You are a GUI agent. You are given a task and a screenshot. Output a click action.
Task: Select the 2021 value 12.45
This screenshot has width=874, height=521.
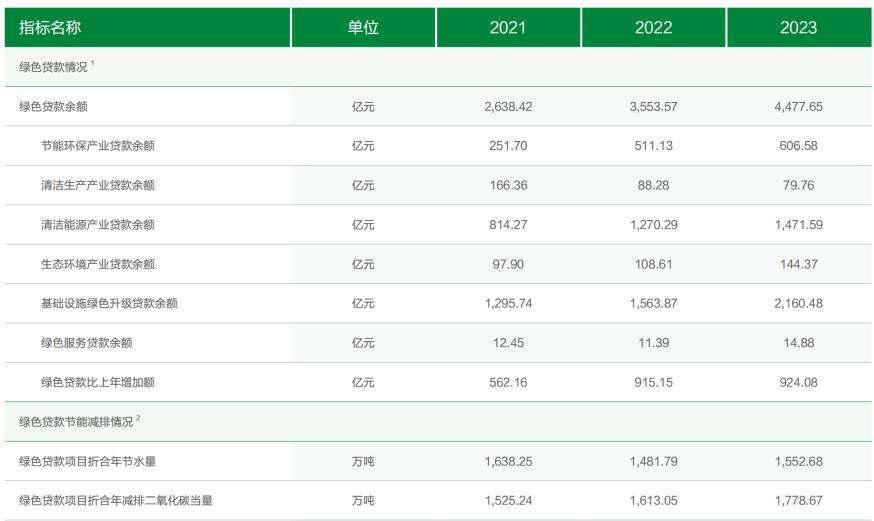click(x=508, y=343)
